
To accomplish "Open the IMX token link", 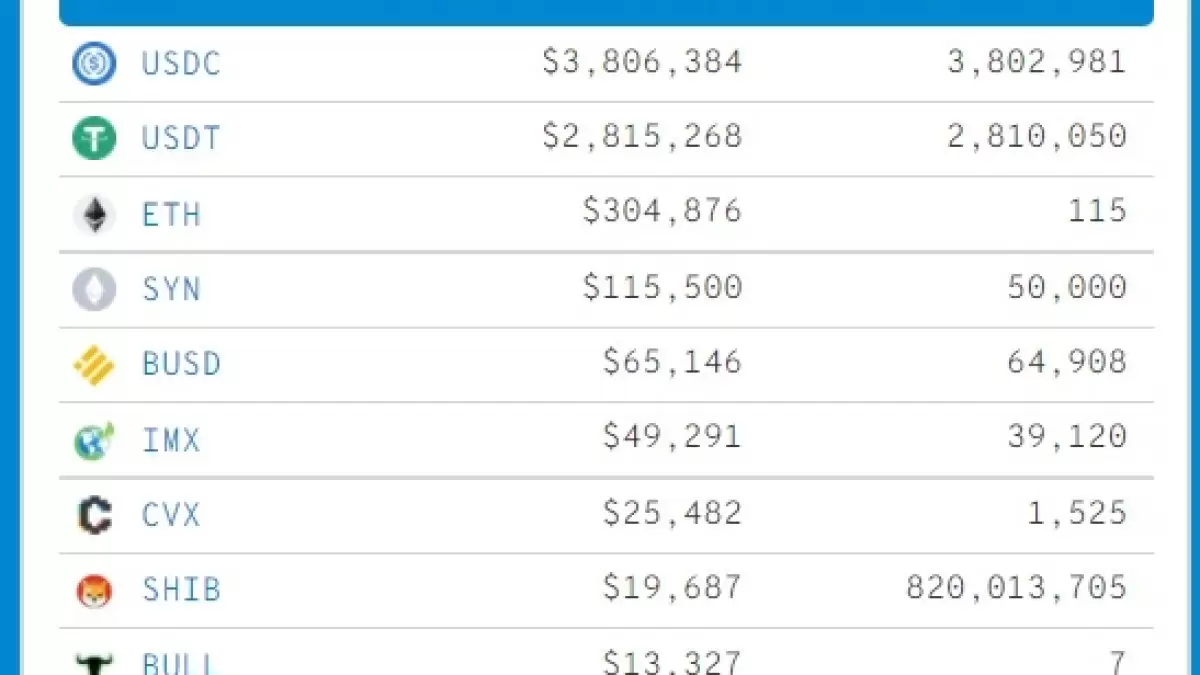I will (171, 440).
